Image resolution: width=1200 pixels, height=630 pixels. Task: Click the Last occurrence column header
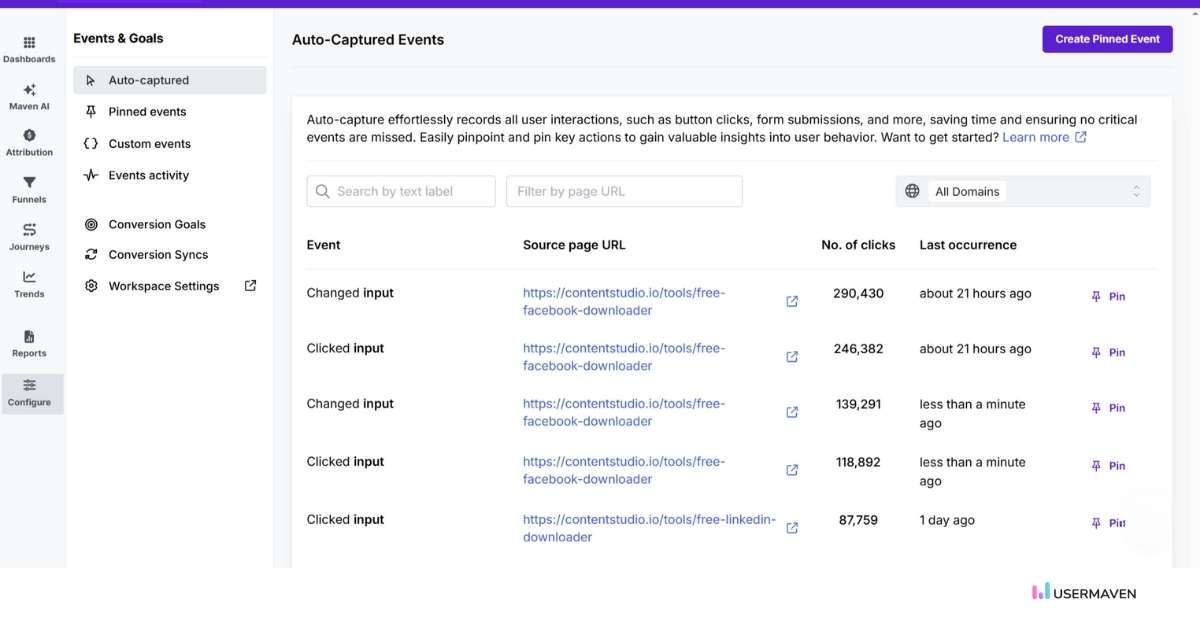[x=968, y=245]
